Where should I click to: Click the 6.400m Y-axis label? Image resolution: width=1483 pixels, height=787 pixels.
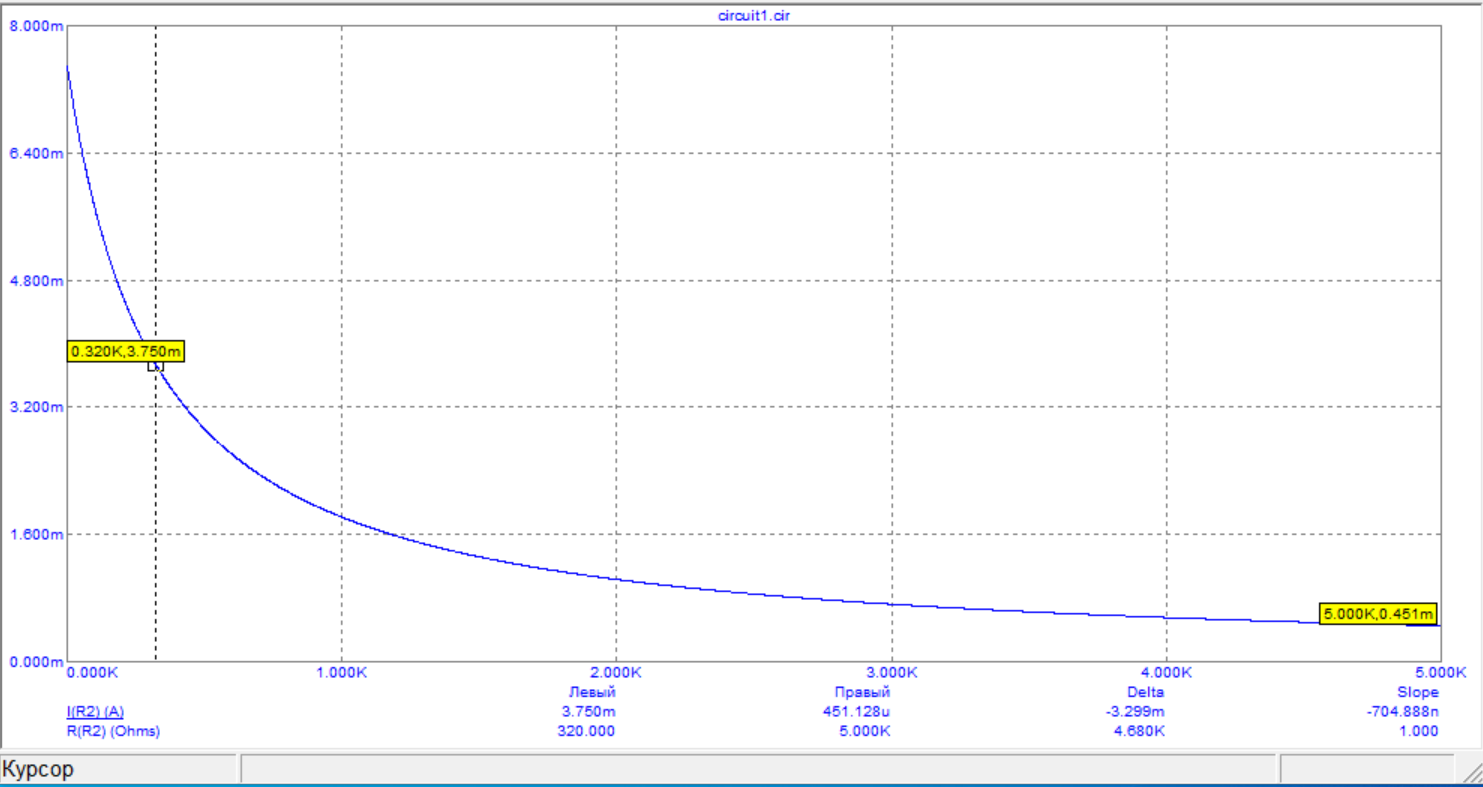(37, 154)
